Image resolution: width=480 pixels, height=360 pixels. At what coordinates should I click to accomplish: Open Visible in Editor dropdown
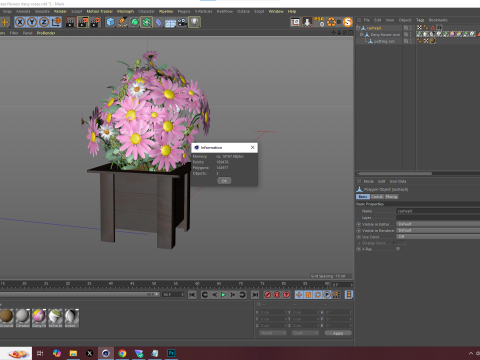pos(438,224)
